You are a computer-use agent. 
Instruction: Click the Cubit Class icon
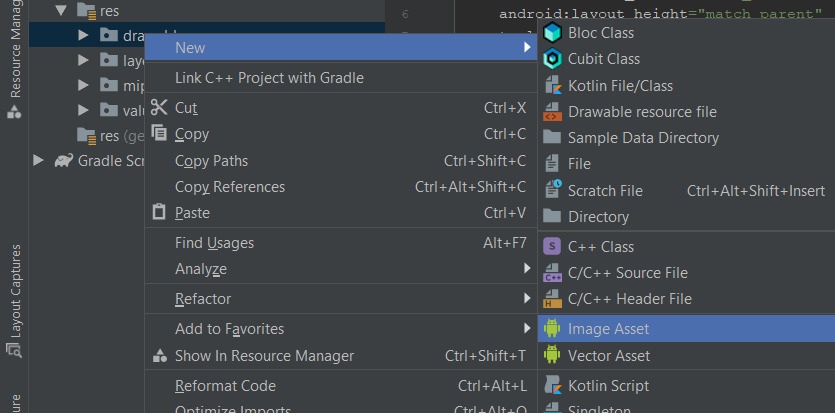[552, 59]
